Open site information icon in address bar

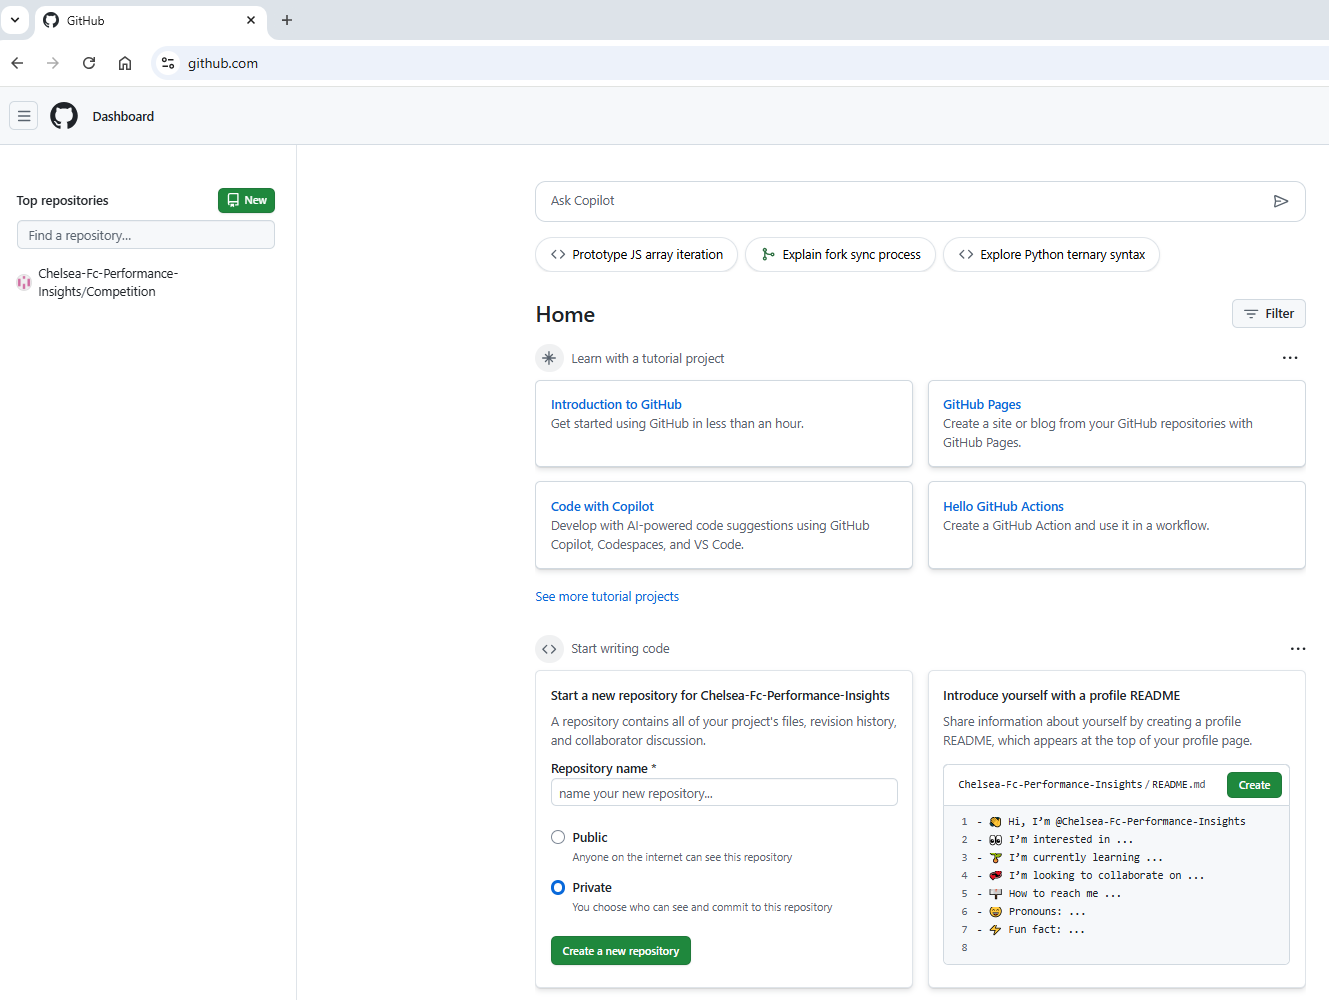click(168, 63)
